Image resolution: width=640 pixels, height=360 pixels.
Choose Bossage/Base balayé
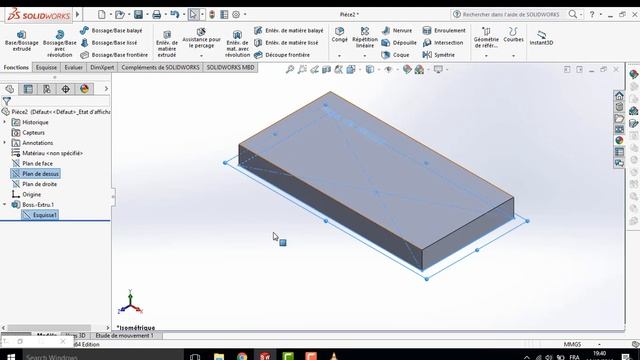(111, 31)
